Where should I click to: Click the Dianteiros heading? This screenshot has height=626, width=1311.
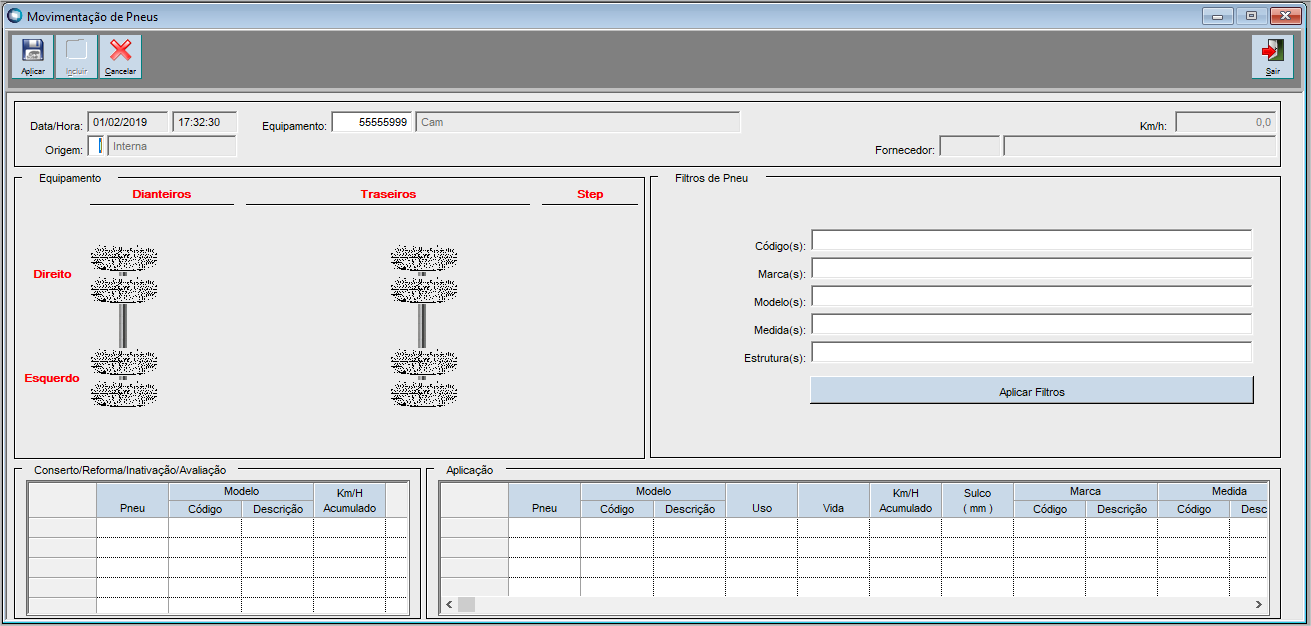pos(162,194)
